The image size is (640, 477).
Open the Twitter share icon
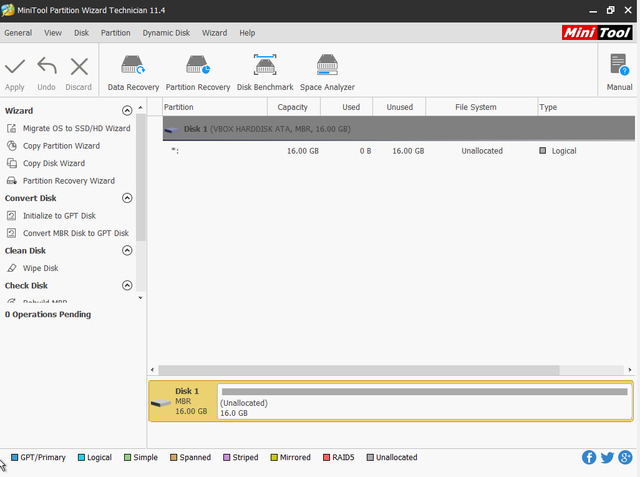pos(607,458)
